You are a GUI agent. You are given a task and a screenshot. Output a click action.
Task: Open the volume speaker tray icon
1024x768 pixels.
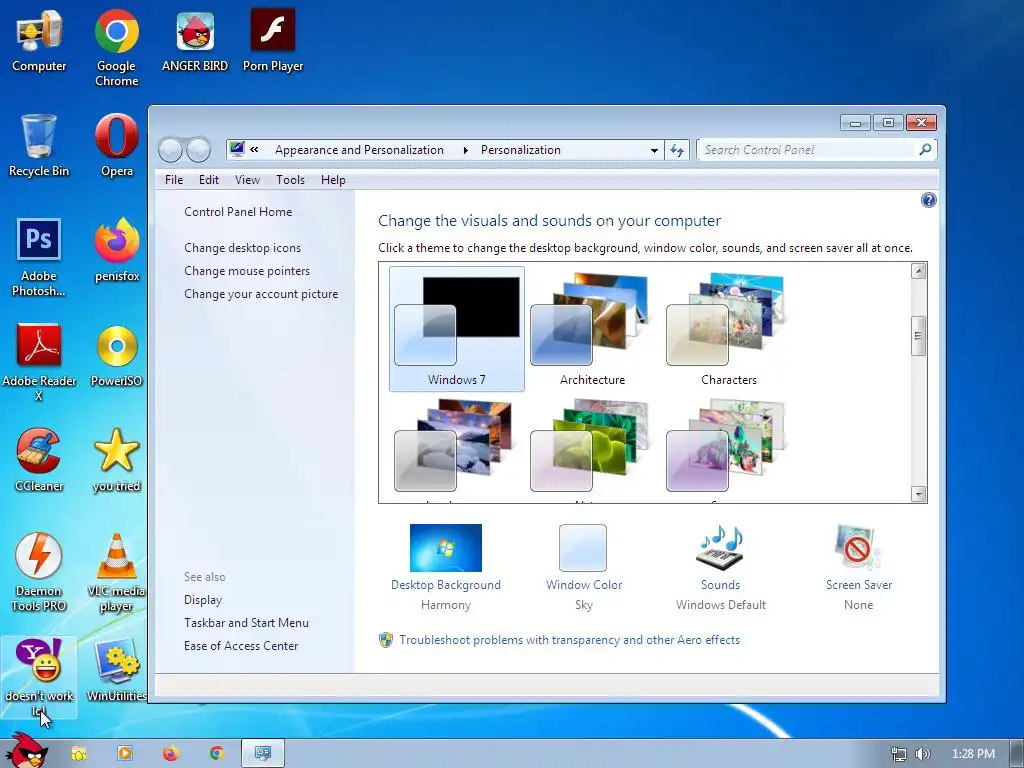click(x=922, y=754)
